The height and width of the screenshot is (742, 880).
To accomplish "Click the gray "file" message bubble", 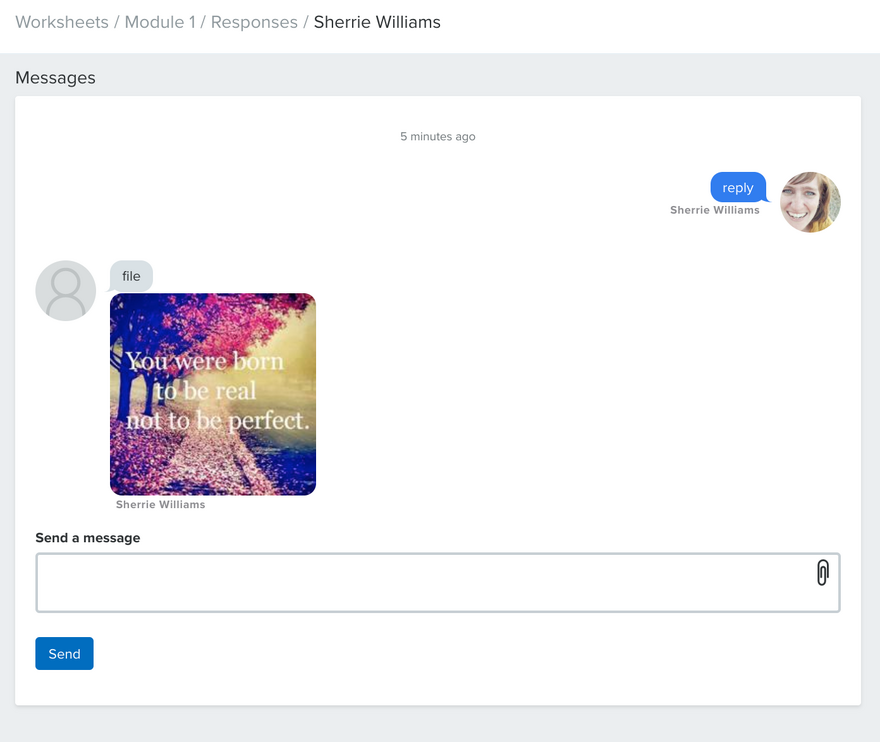I will coord(132,276).
